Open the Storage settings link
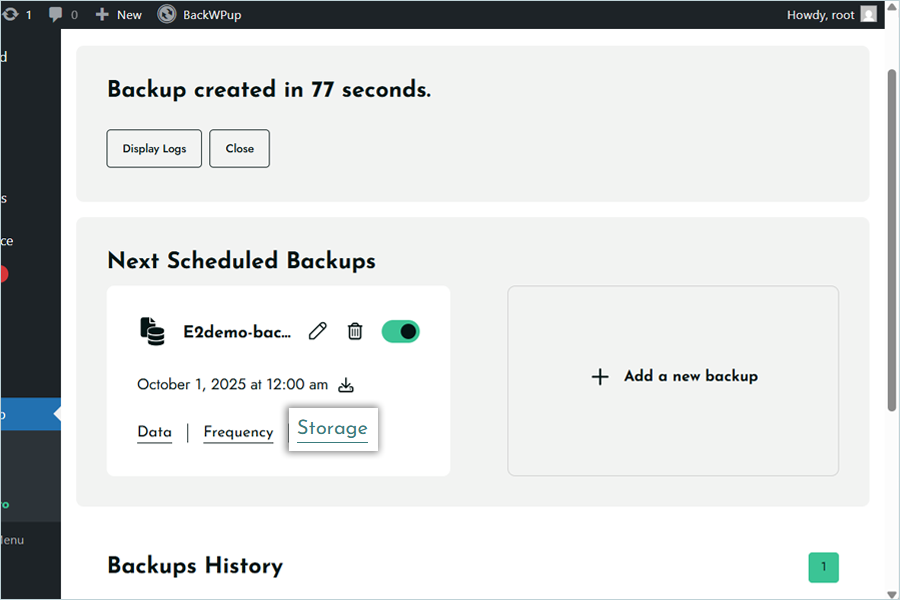The image size is (900, 600). click(332, 429)
